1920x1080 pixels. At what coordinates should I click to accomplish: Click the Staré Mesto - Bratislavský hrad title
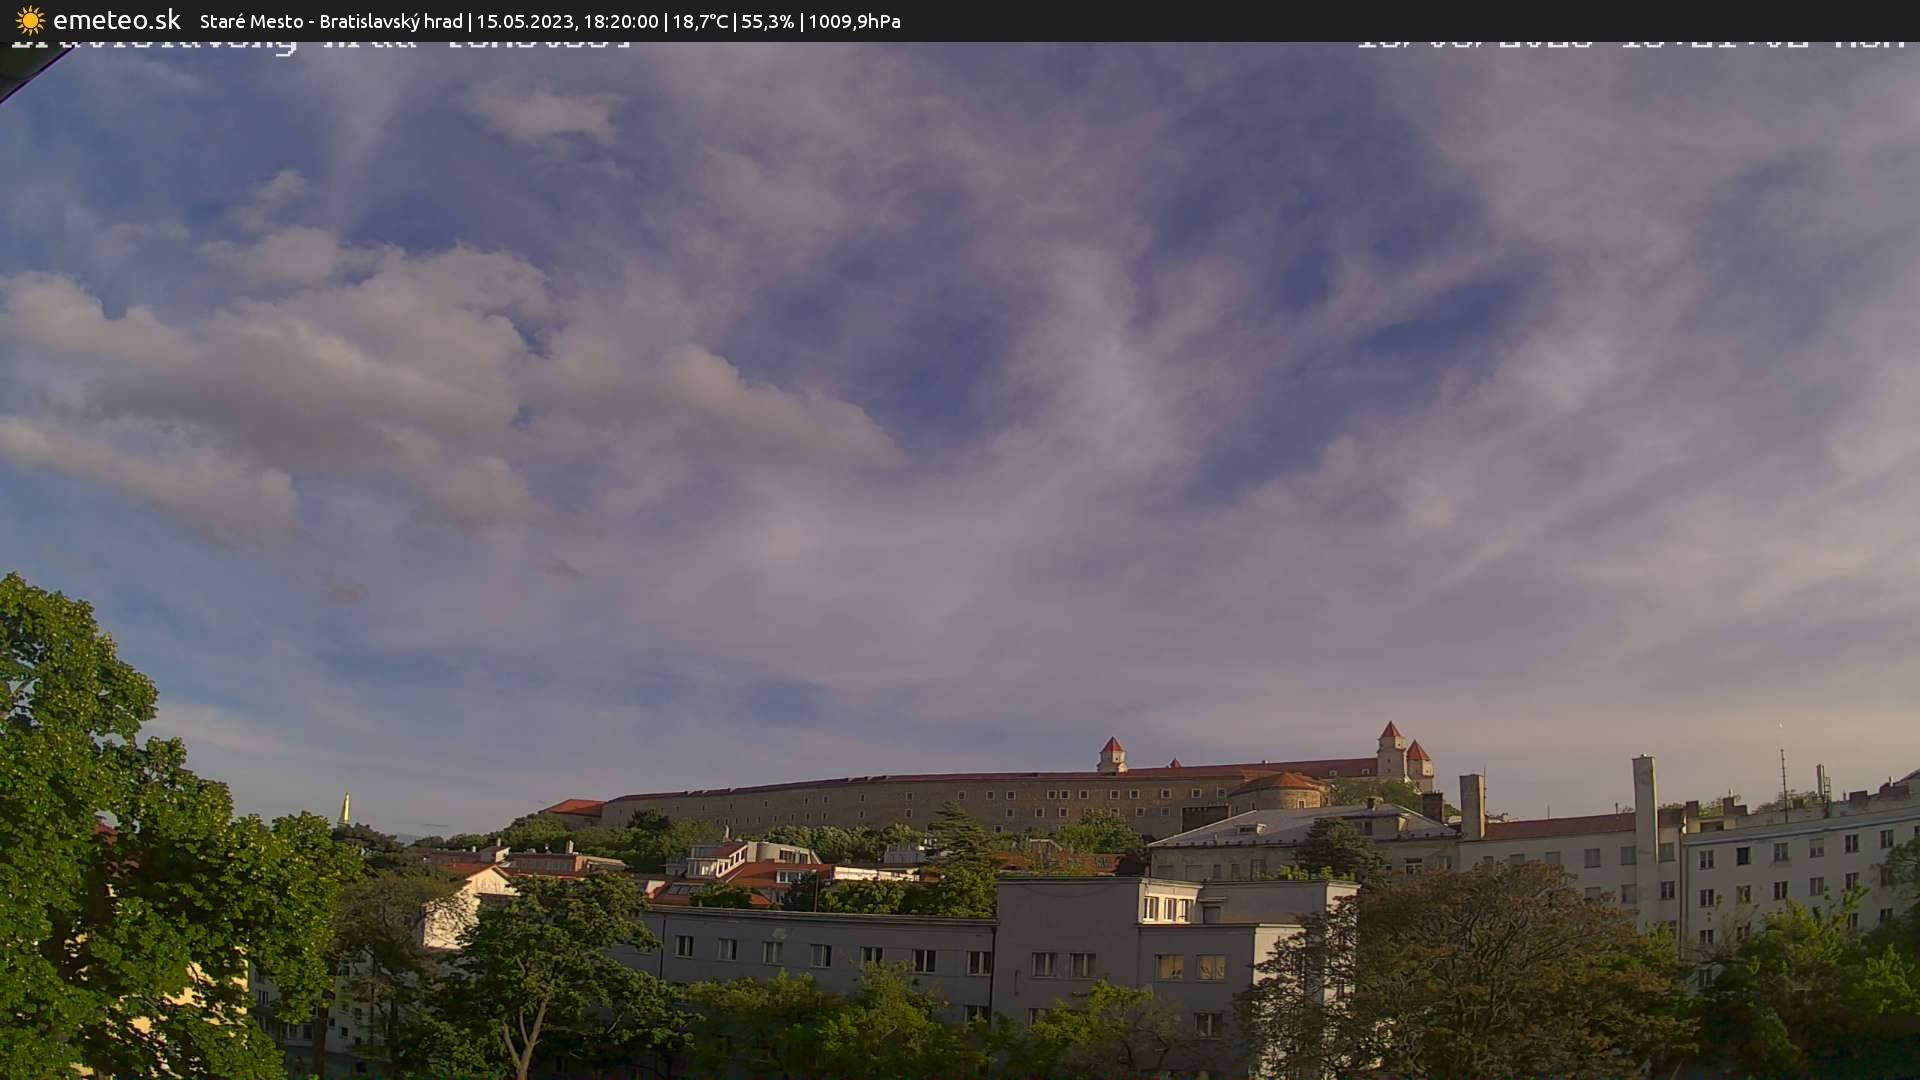click(x=331, y=21)
